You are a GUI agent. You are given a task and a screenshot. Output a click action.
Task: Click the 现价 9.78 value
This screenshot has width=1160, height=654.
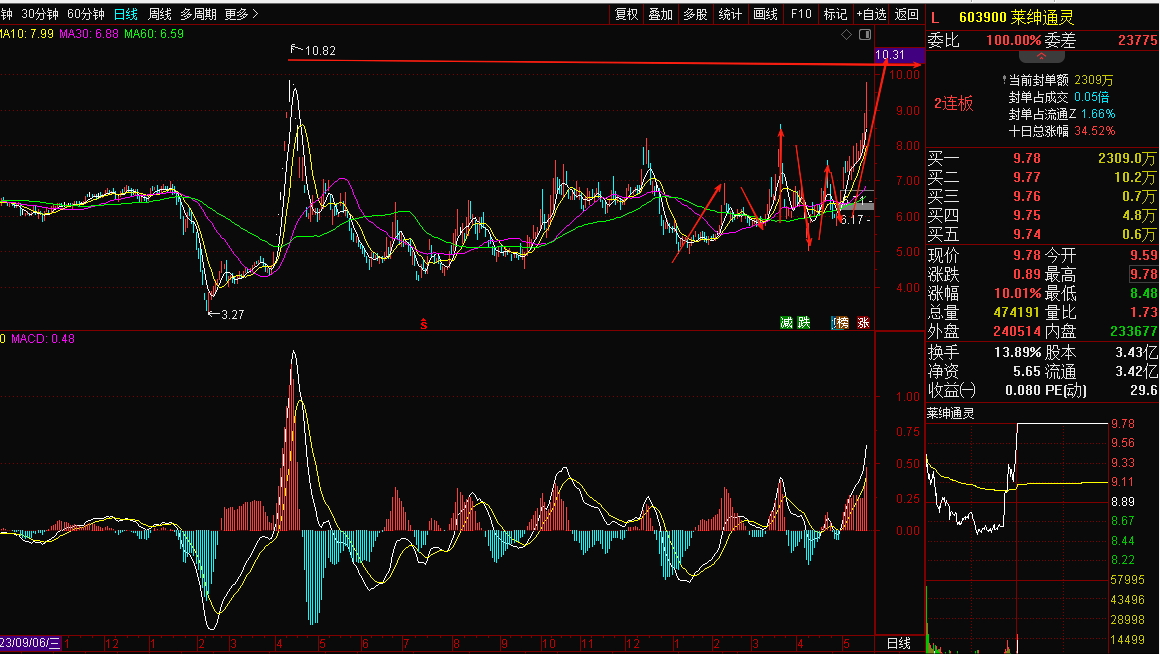[x=1027, y=255]
